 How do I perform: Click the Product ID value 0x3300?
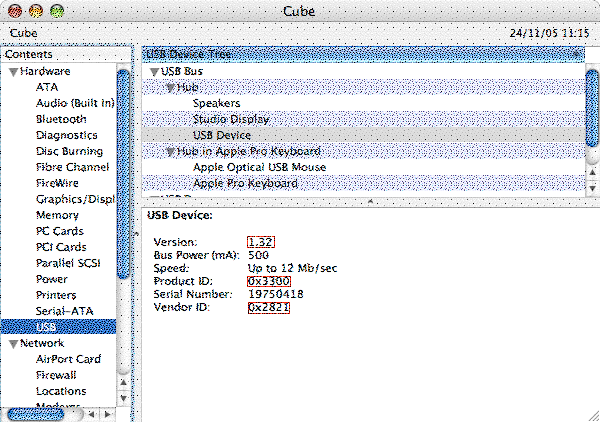tap(269, 281)
